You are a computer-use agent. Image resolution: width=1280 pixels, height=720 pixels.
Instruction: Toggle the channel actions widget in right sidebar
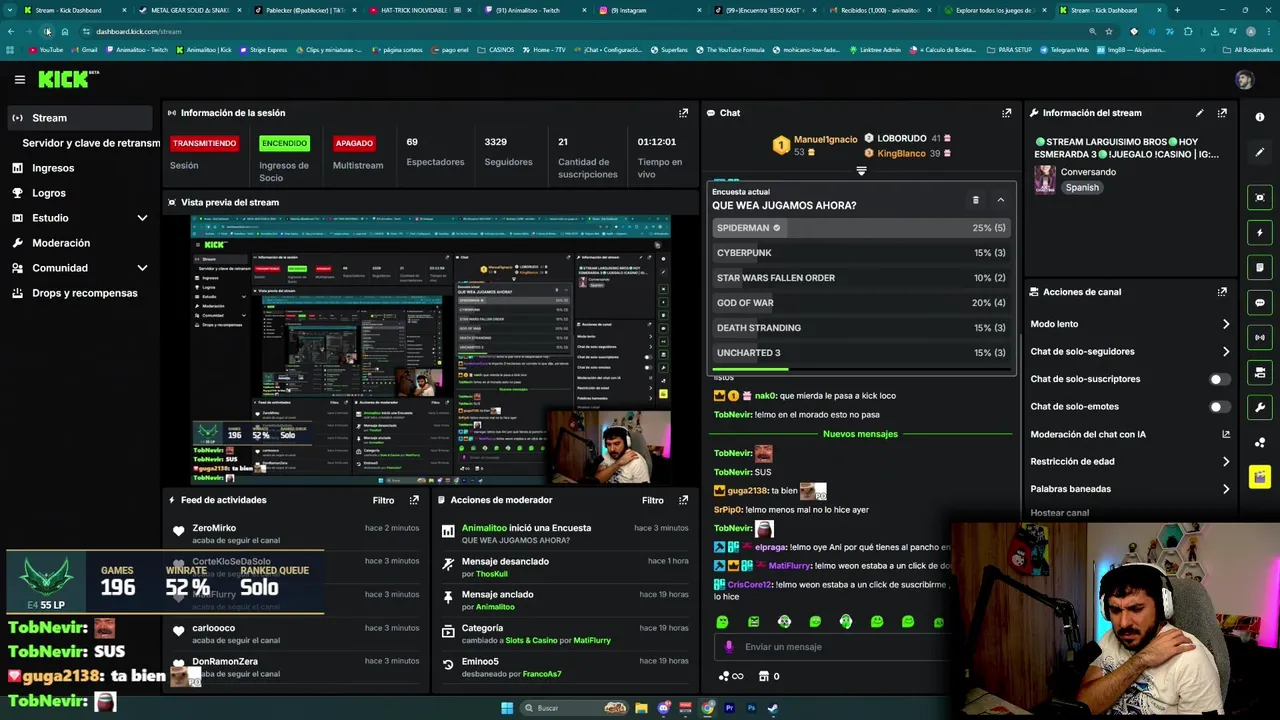pos(1260,373)
